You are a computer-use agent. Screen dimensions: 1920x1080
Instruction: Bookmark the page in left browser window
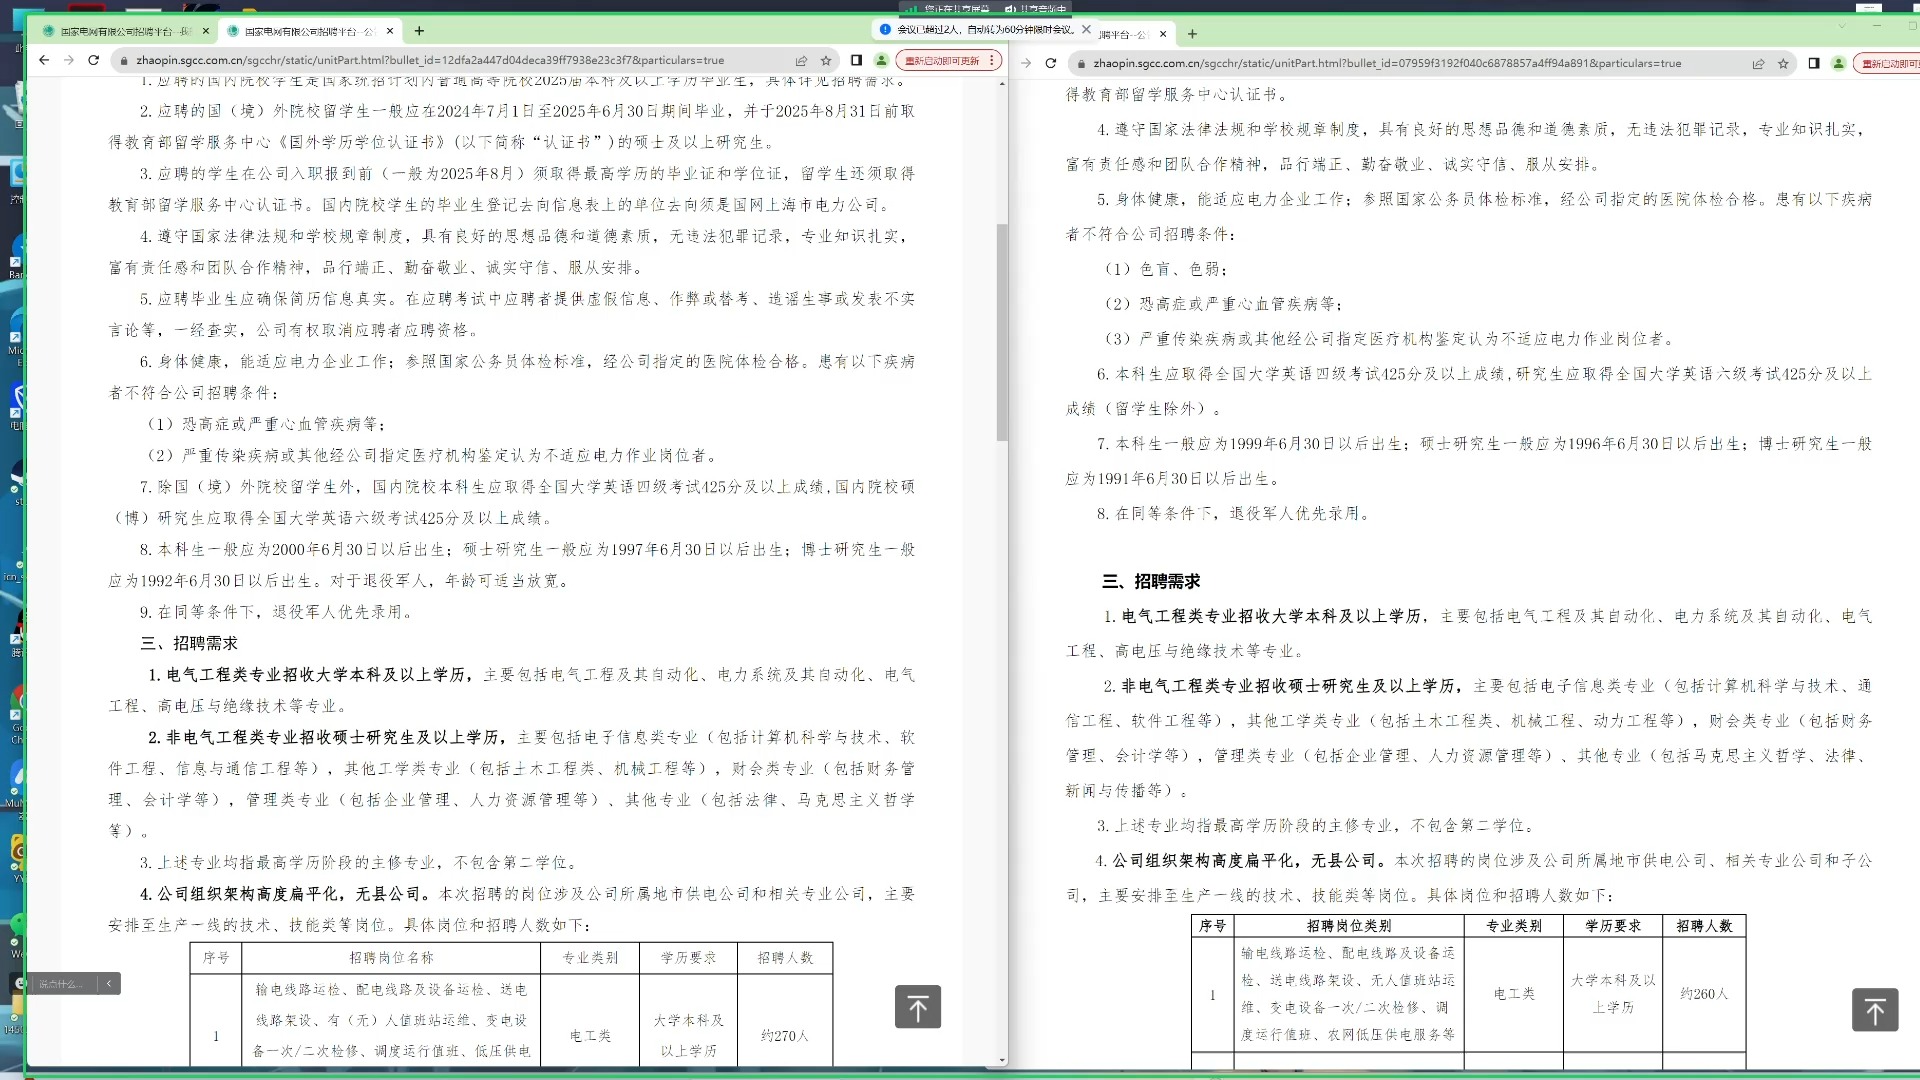click(x=826, y=60)
